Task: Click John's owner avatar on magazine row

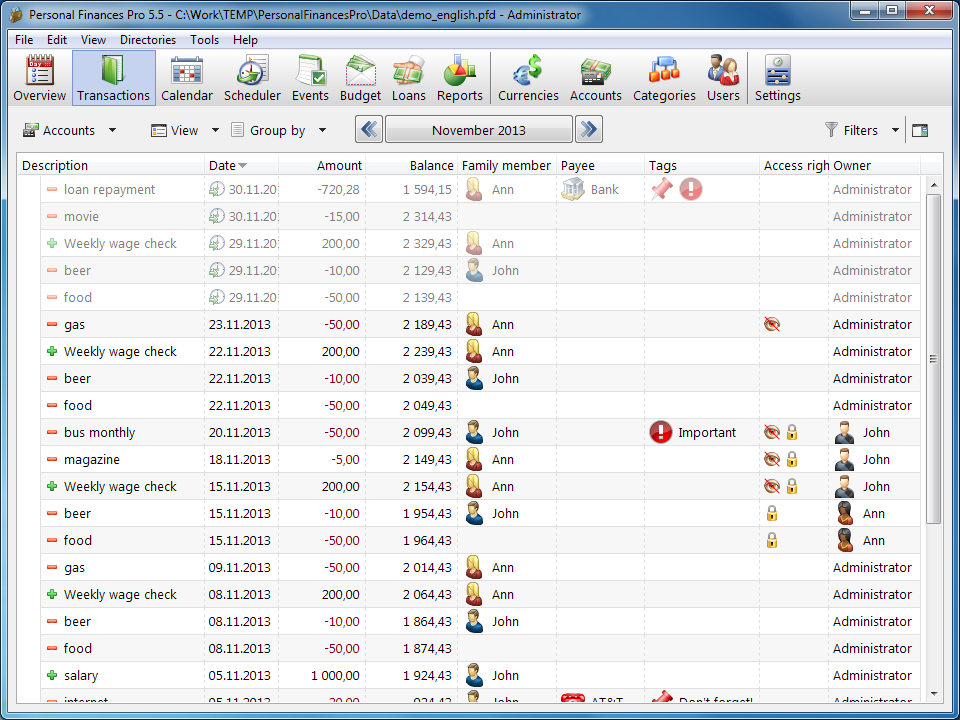Action: [x=844, y=459]
